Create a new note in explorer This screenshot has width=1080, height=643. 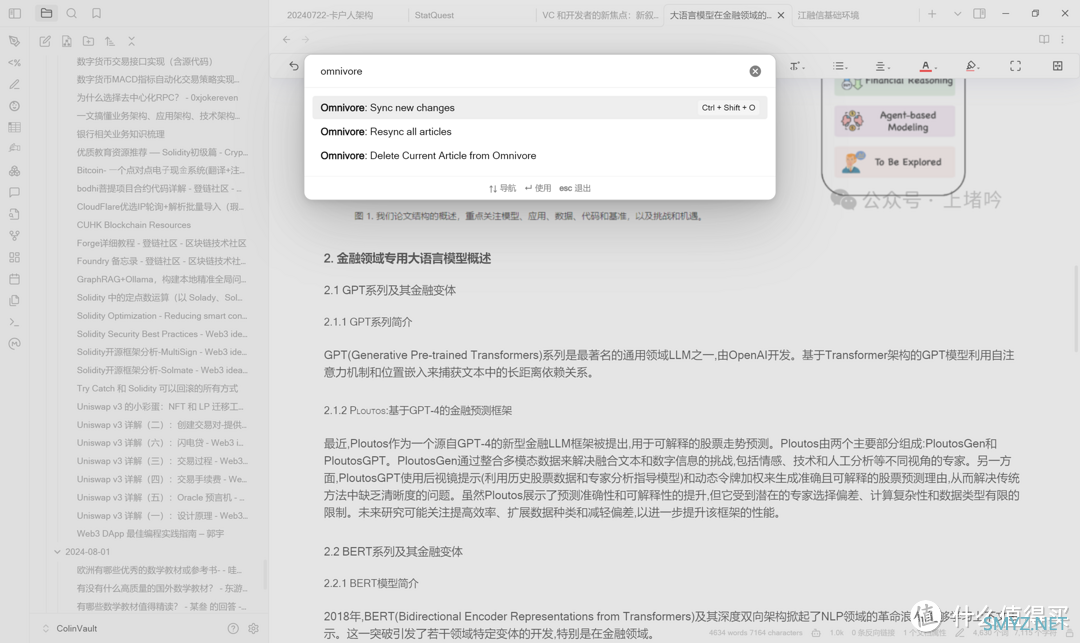click(45, 41)
